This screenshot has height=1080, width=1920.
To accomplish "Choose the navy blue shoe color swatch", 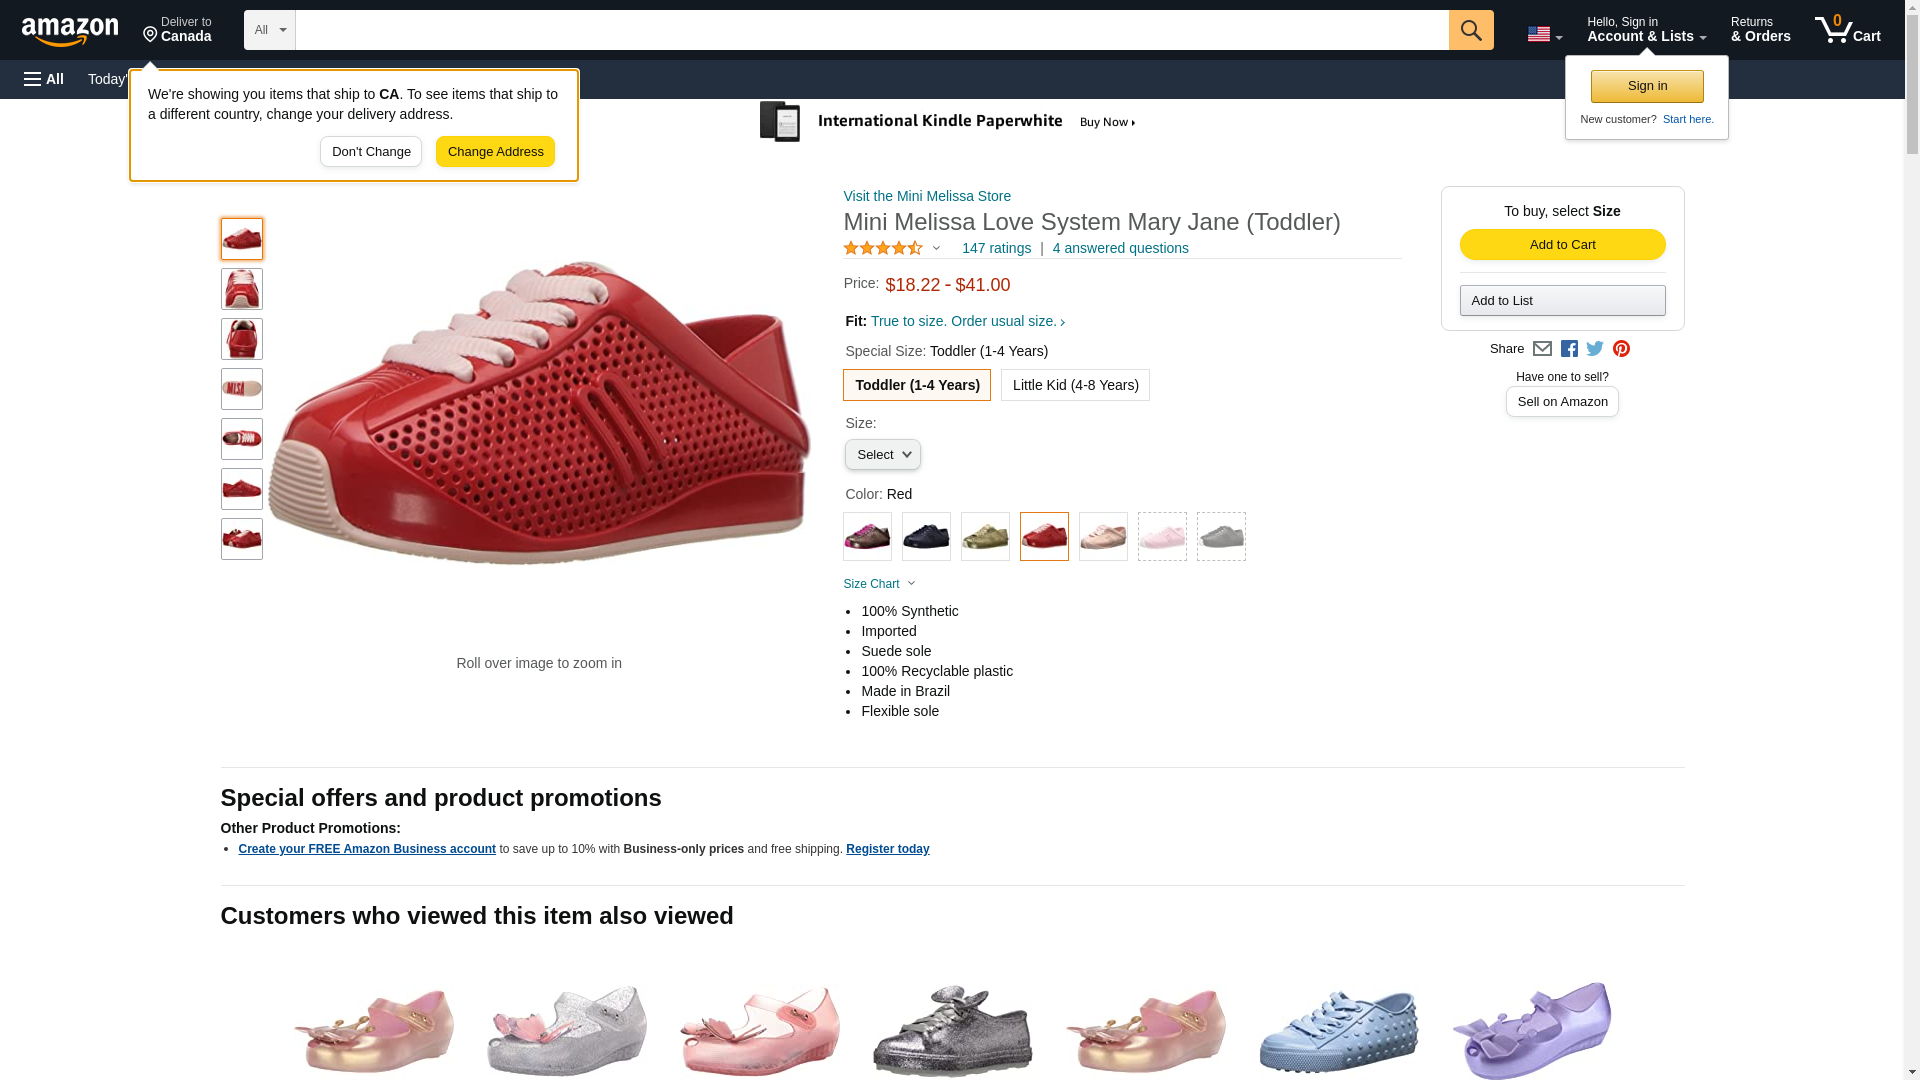I will pyautogui.click(x=926, y=537).
